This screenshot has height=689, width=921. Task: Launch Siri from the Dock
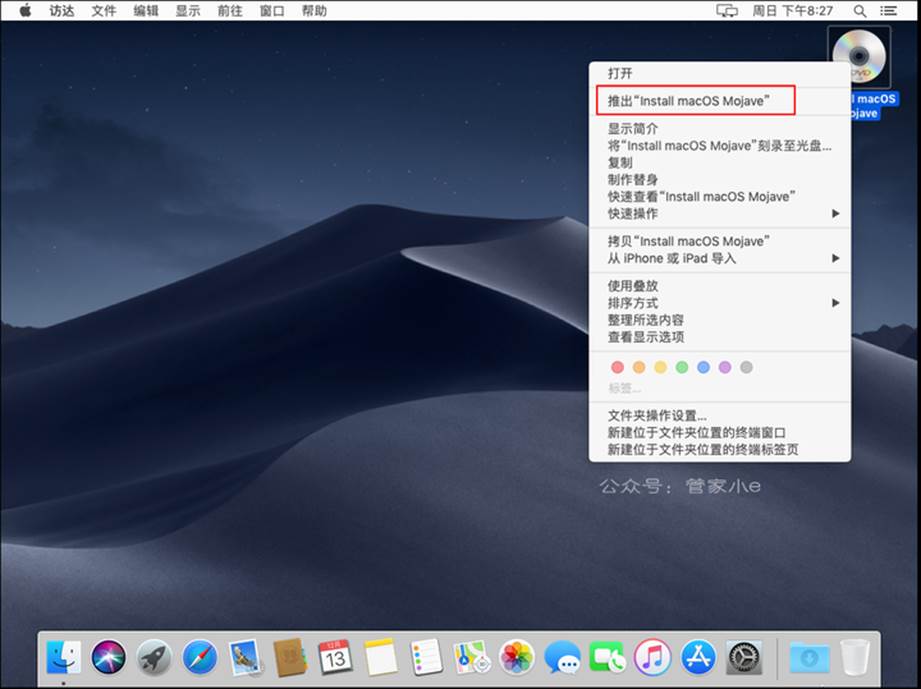(108, 657)
